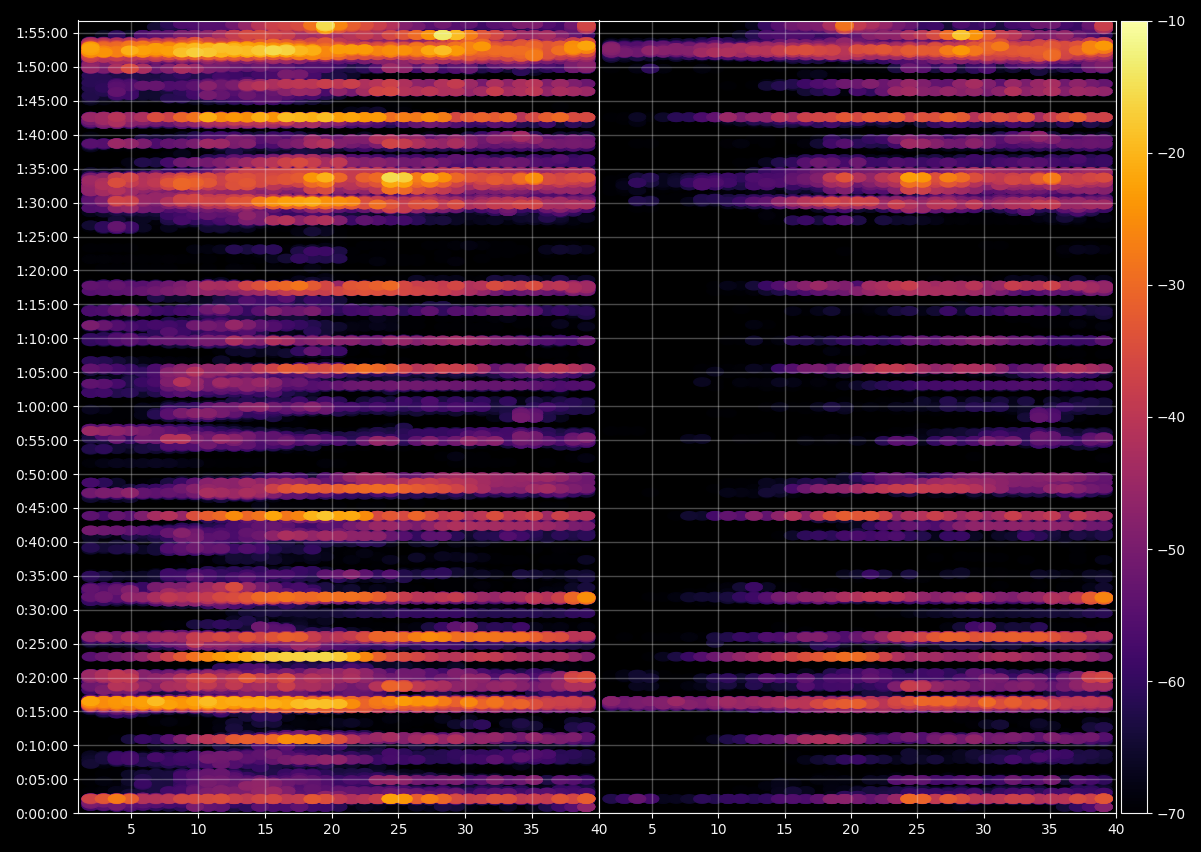Click the right heatmap's x-axis label 10
Viewport: 1201px width, 852px height.
(x=718, y=830)
